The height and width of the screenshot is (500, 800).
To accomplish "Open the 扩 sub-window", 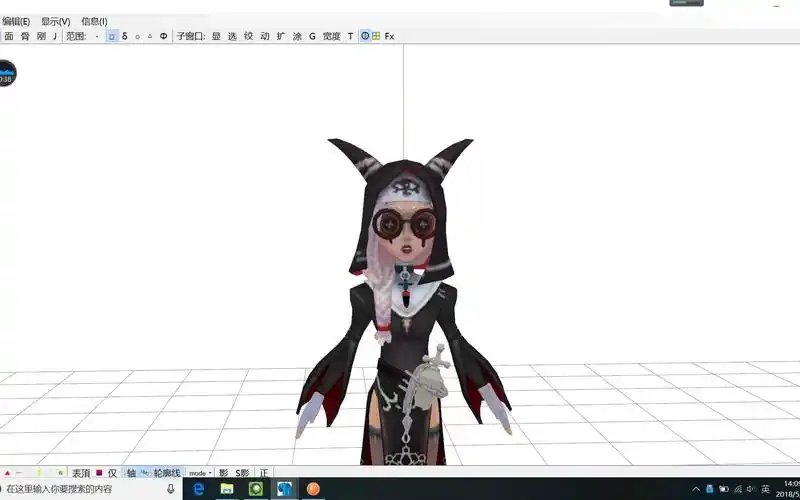I will click(x=281, y=36).
